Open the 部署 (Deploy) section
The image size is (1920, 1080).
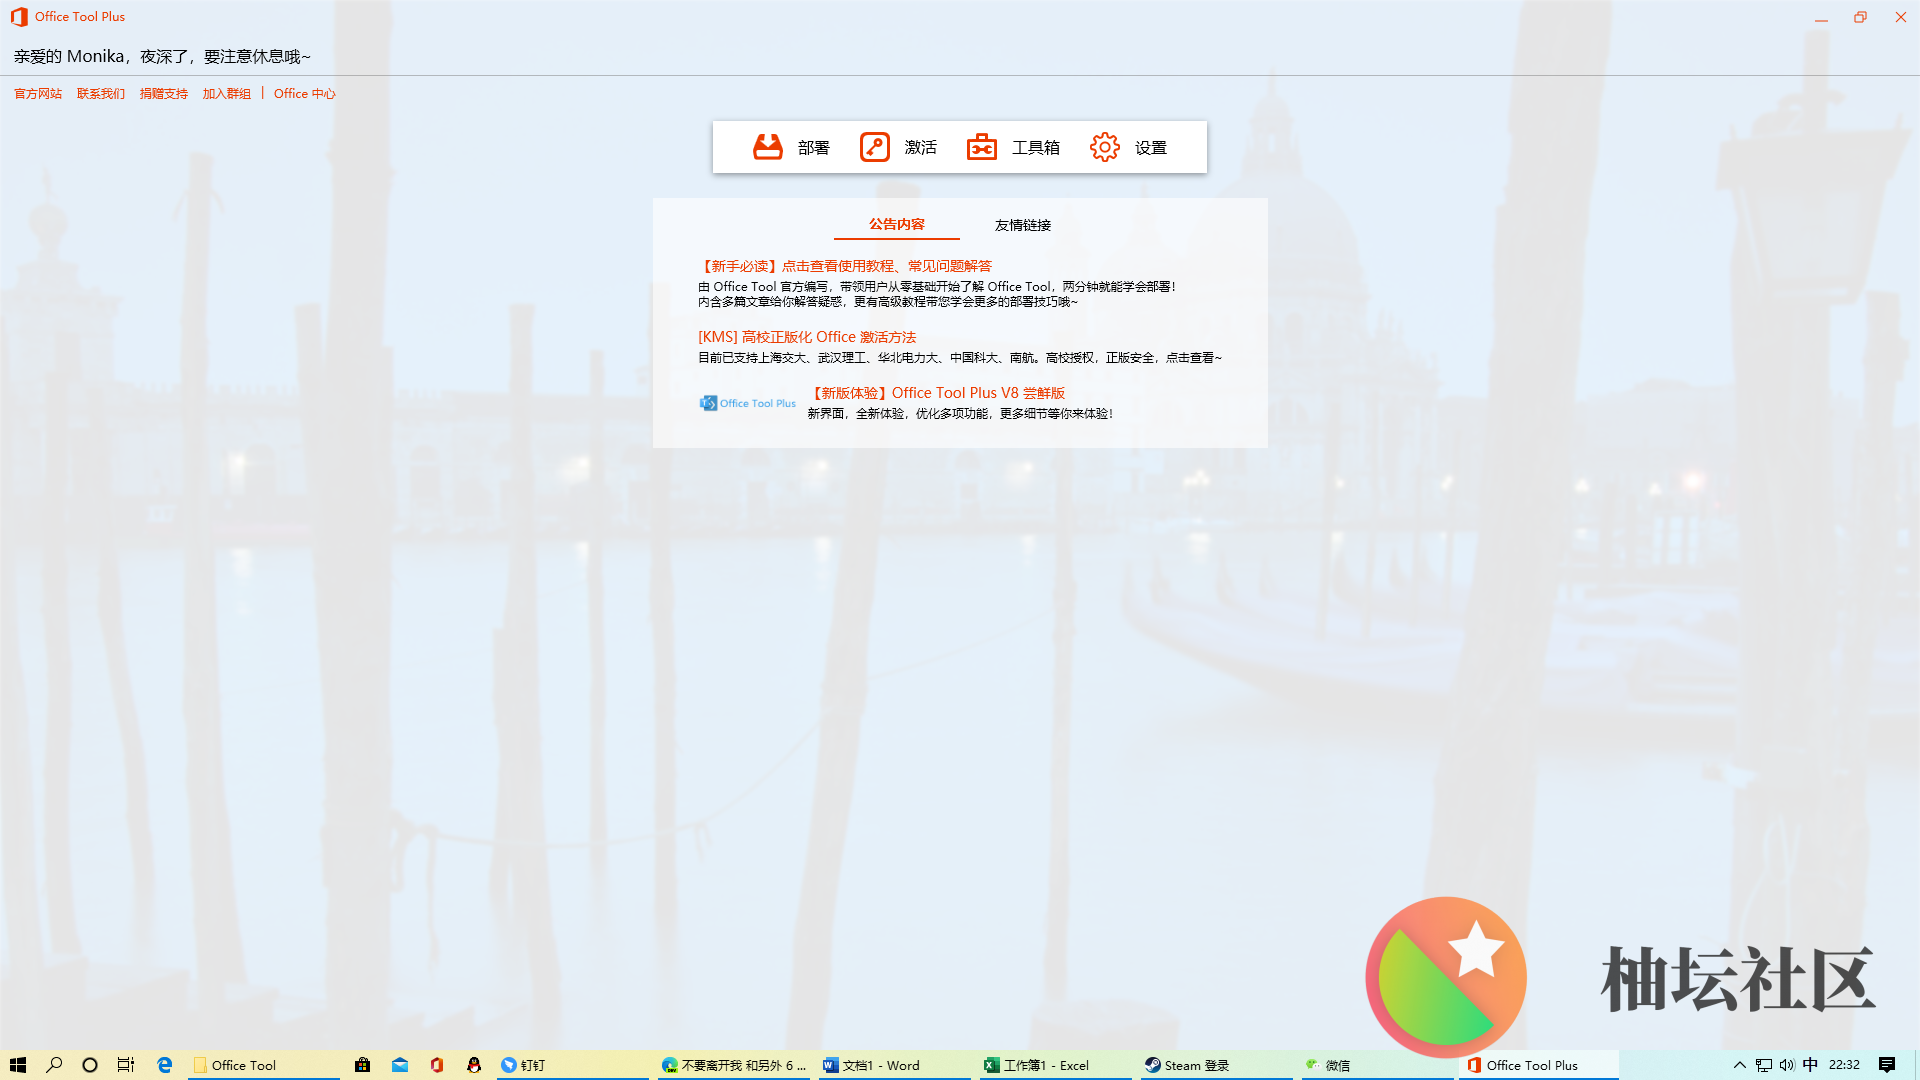pyautogui.click(x=791, y=147)
